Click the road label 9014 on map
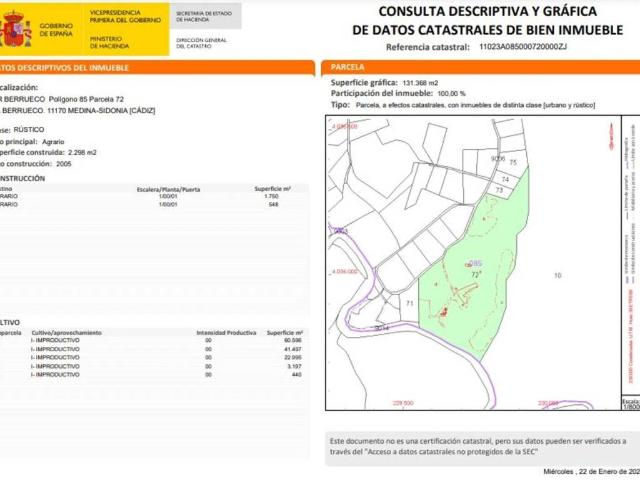 tap(382, 328)
